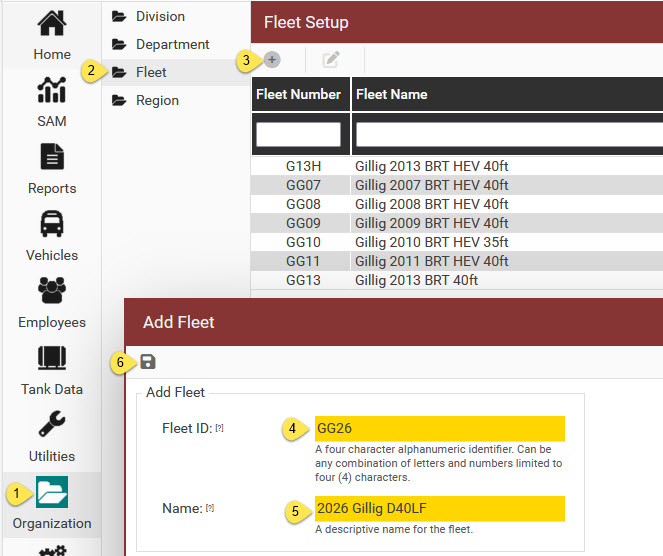Screen dimensions: 663x556
Task: Open the Vehicles bus icon
Action: [x=52, y=223]
